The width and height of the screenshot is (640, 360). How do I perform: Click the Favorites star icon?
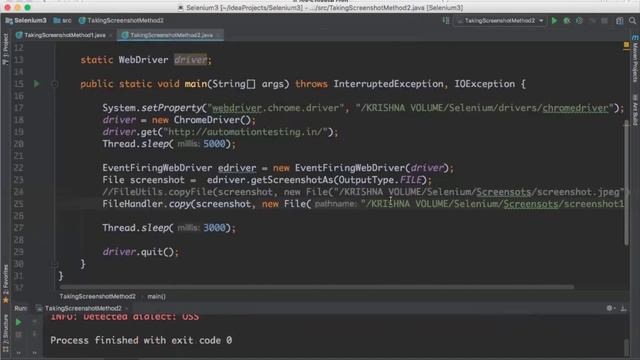[x=5, y=300]
